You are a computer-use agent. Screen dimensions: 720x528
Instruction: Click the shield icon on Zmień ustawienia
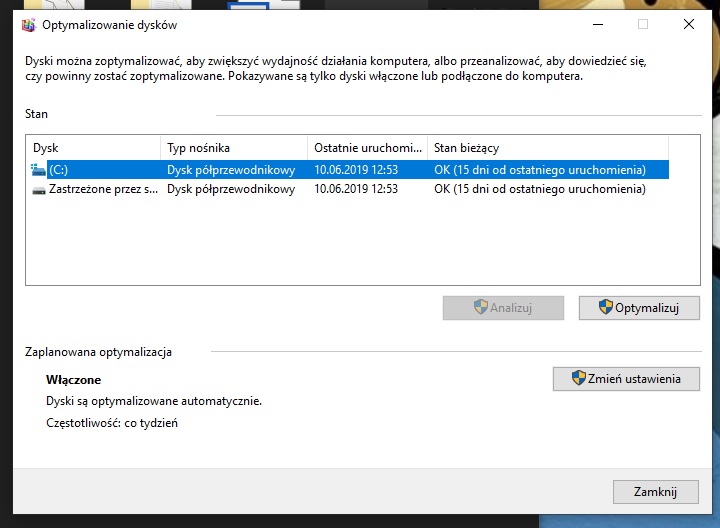(578, 378)
